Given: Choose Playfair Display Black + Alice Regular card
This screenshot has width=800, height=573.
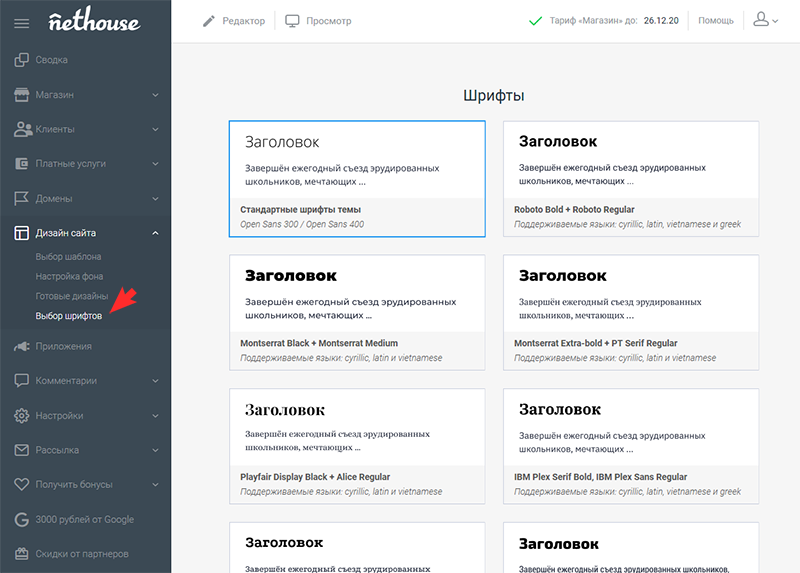Looking at the screenshot, I should (x=357, y=446).
